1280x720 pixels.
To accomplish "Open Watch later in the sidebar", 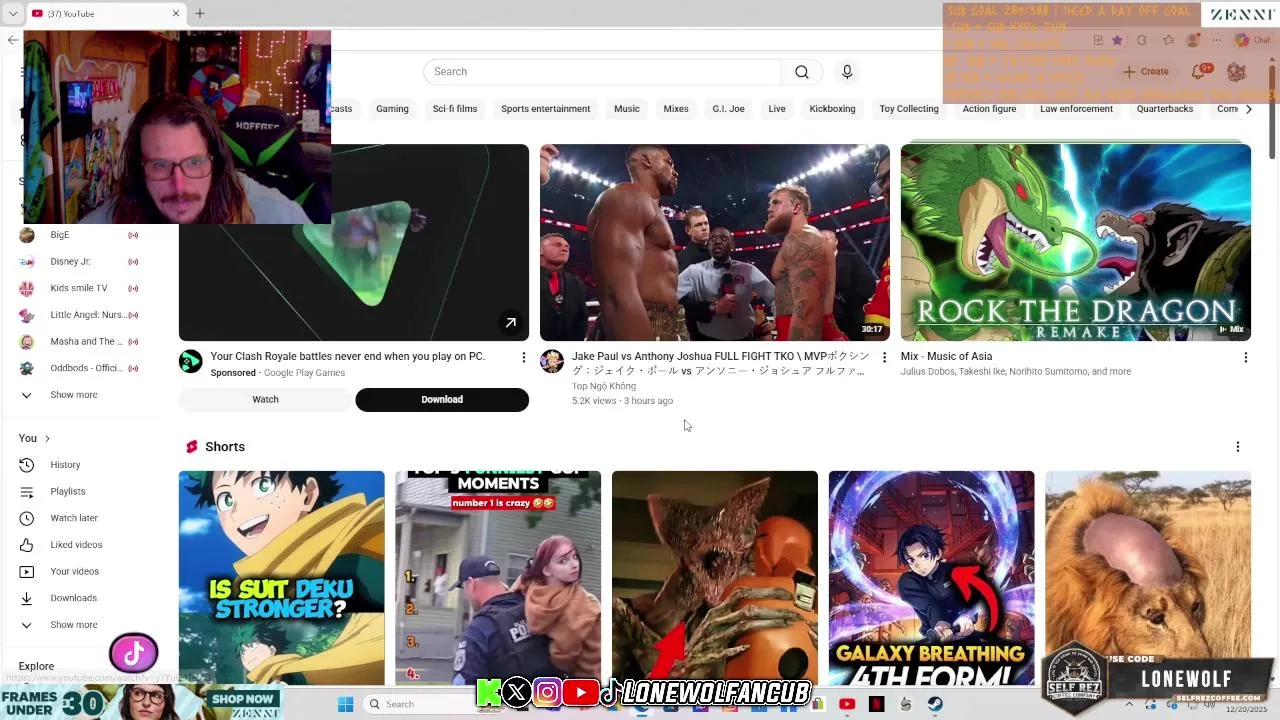I will [x=73, y=518].
